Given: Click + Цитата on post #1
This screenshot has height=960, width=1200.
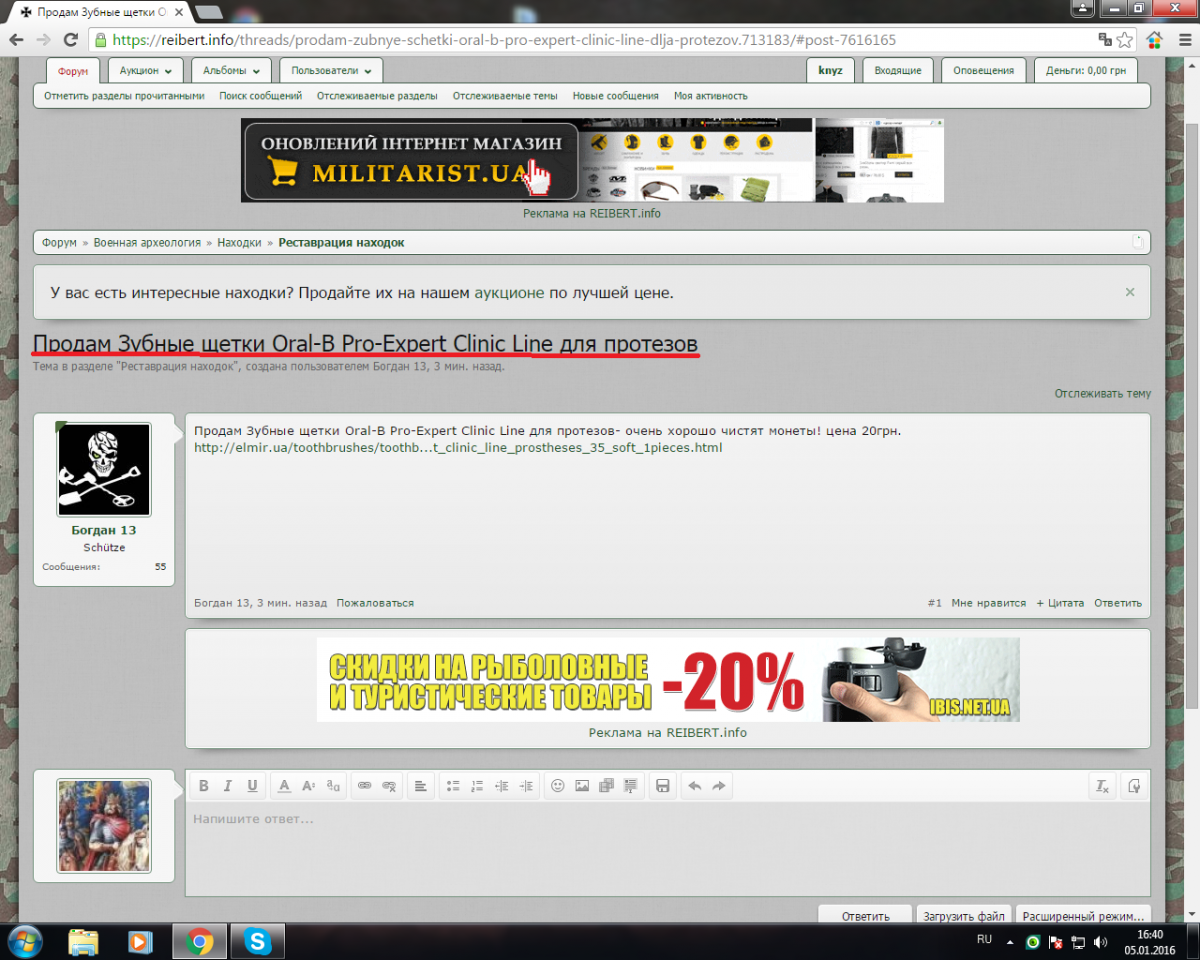Looking at the screenshot, I should pyautogui.click(x=1060, y=603).
